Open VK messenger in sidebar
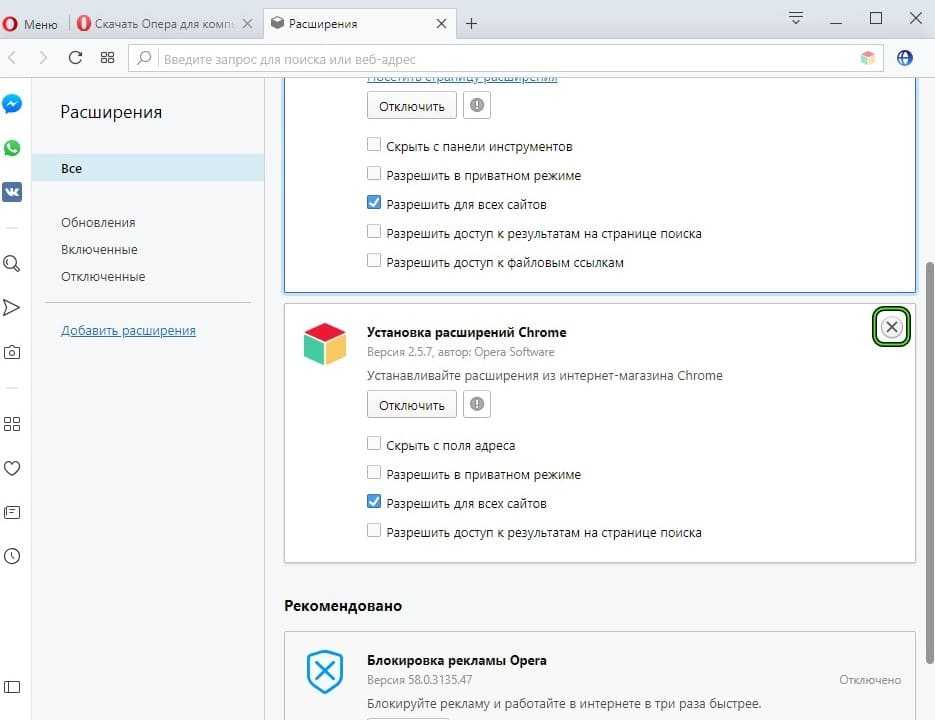This screenshot has width=935, height=720. pyautogui.click(x=12, y=192)
